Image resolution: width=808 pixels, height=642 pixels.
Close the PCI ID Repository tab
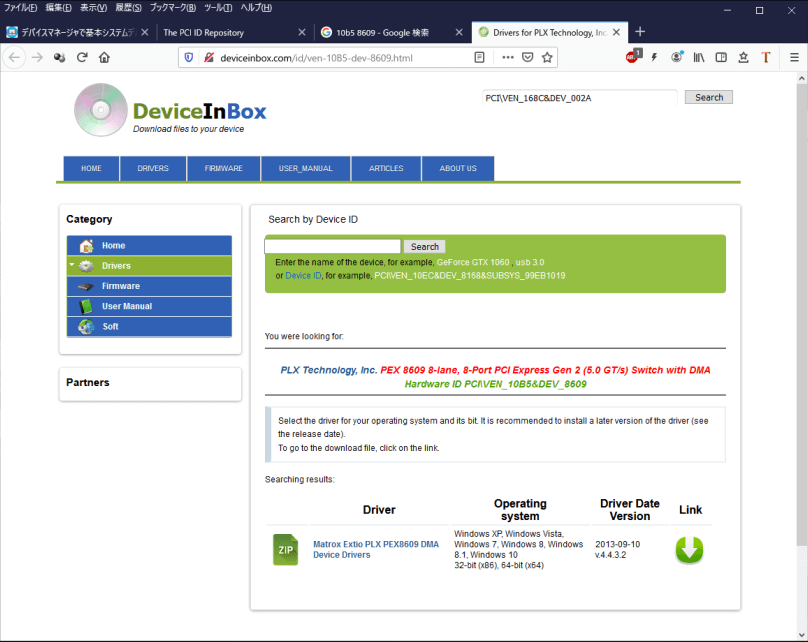click(x=302, y=32)
